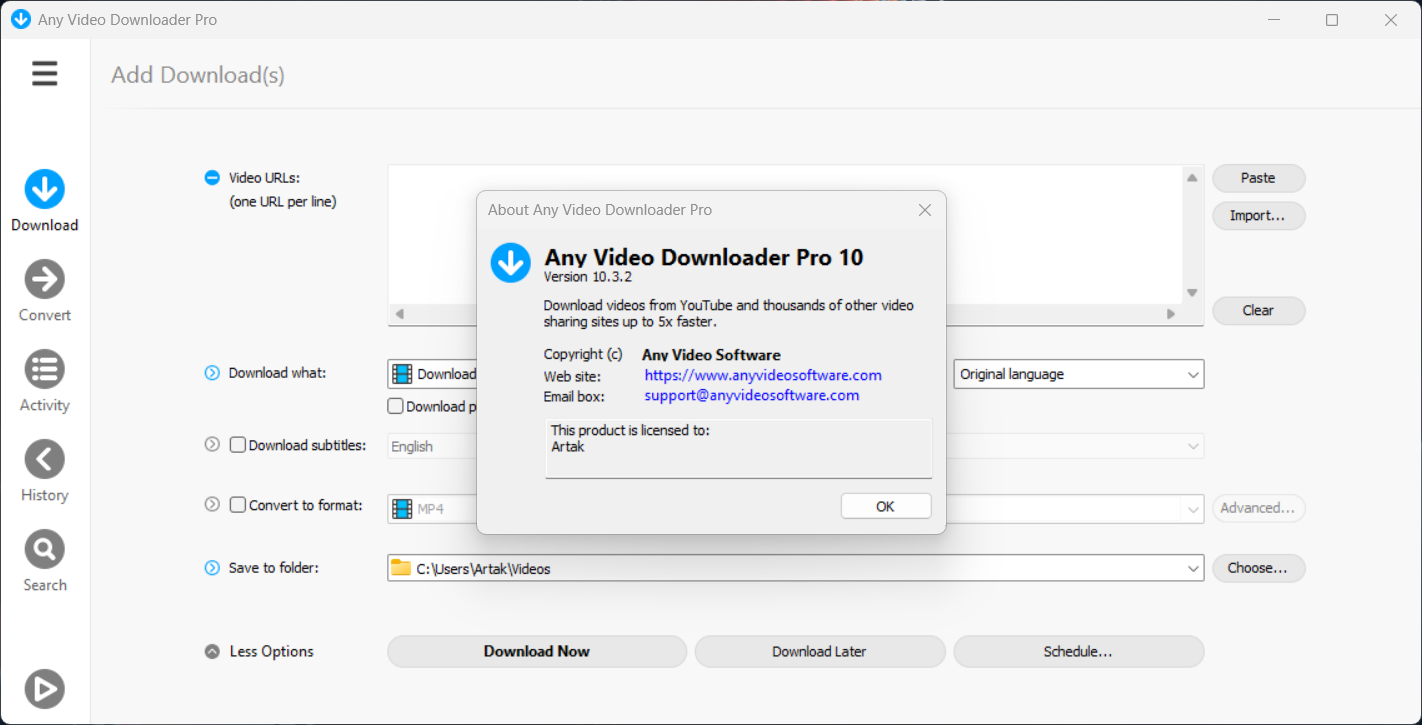Image resolution: width=1422 pixels, height=725 pixels.
Task: Toggle the checkbox below Download what field
Action: [396, 406]
